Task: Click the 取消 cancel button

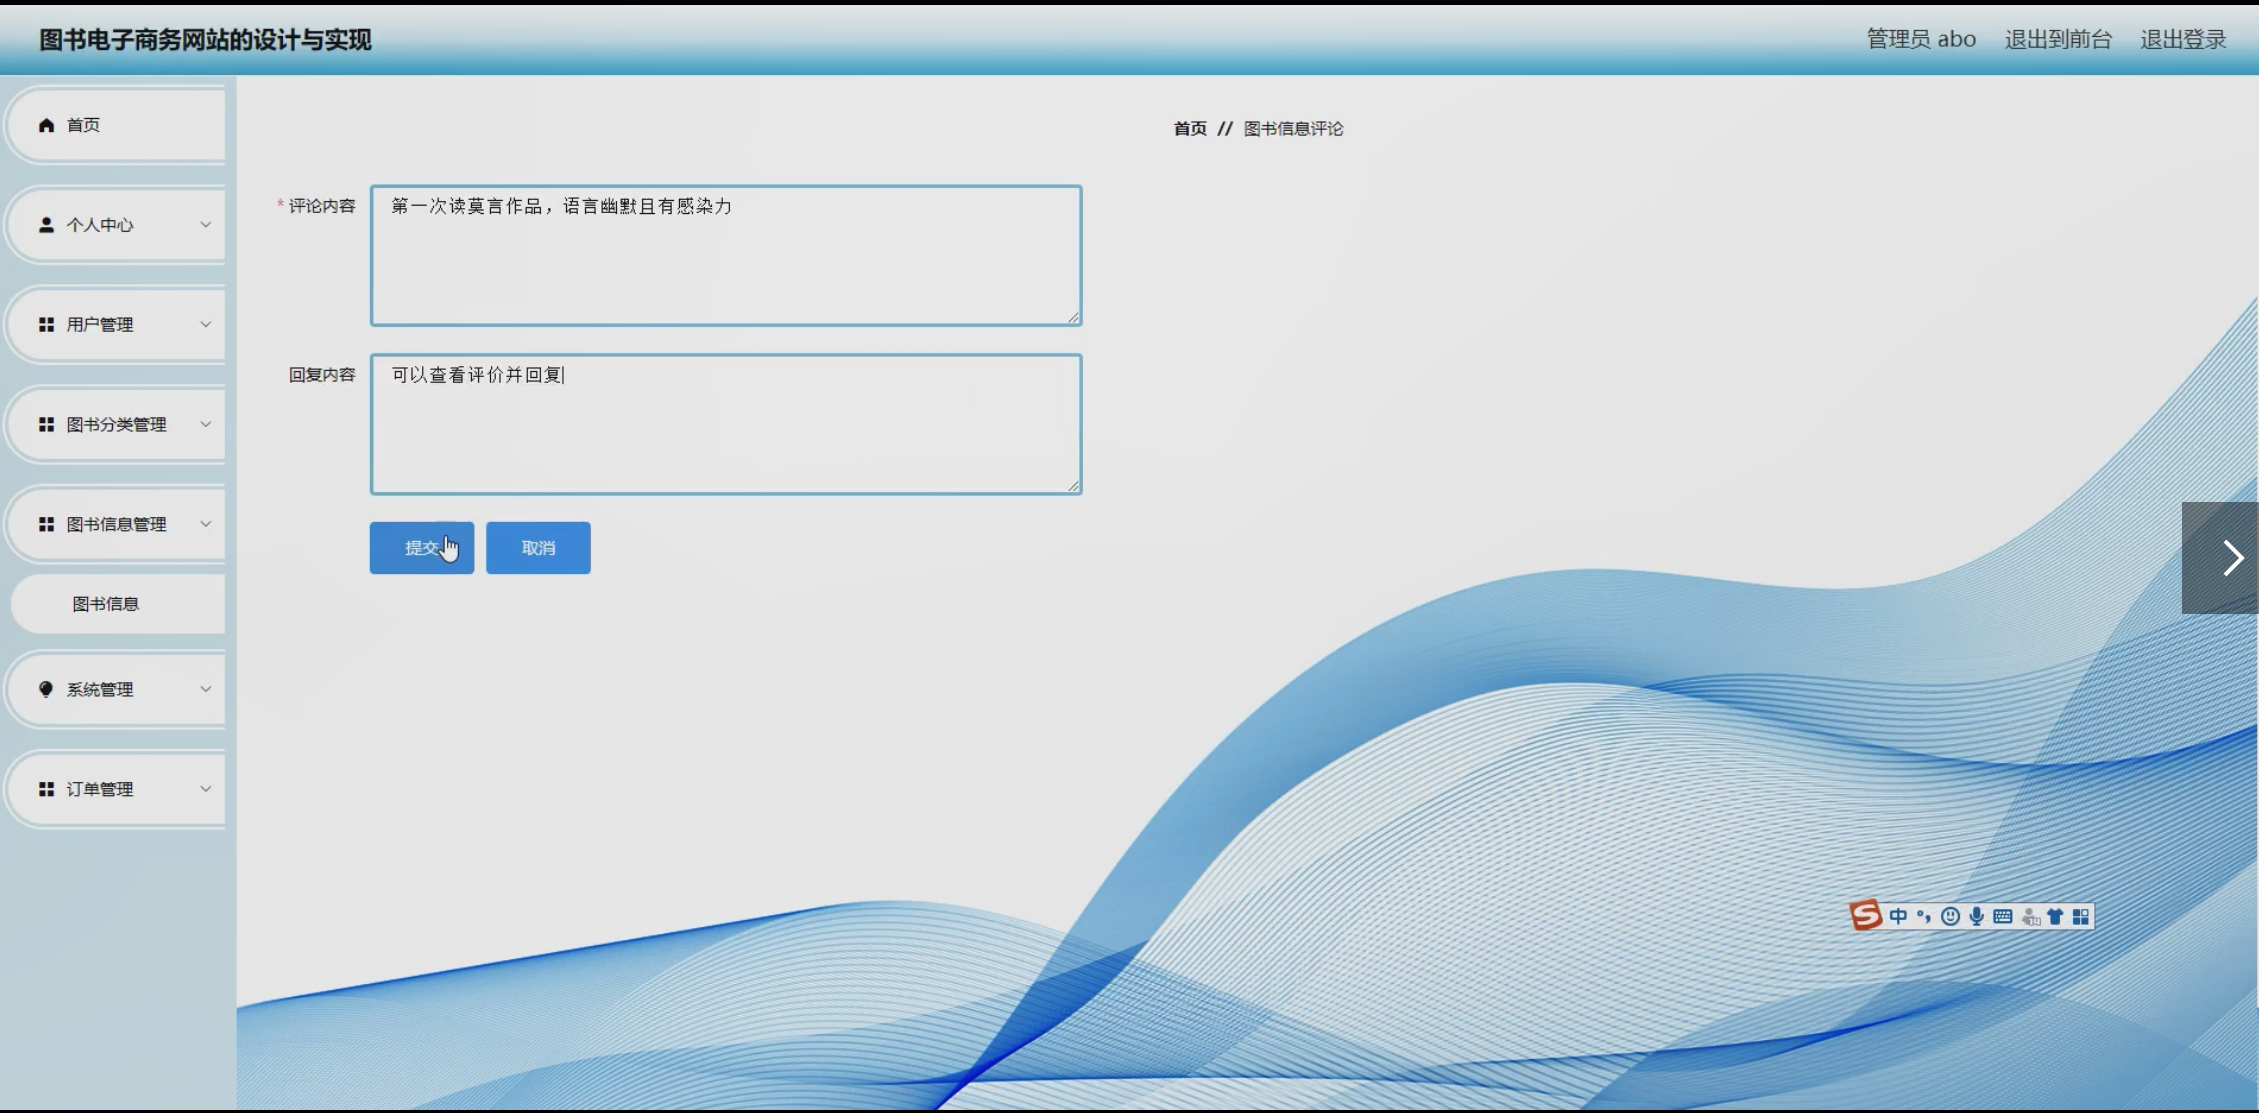Action: pyautogui.click(x=538, y=548)
